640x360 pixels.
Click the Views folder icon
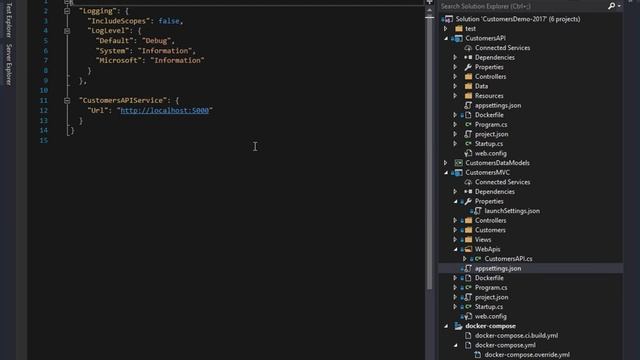coord(468,240)
